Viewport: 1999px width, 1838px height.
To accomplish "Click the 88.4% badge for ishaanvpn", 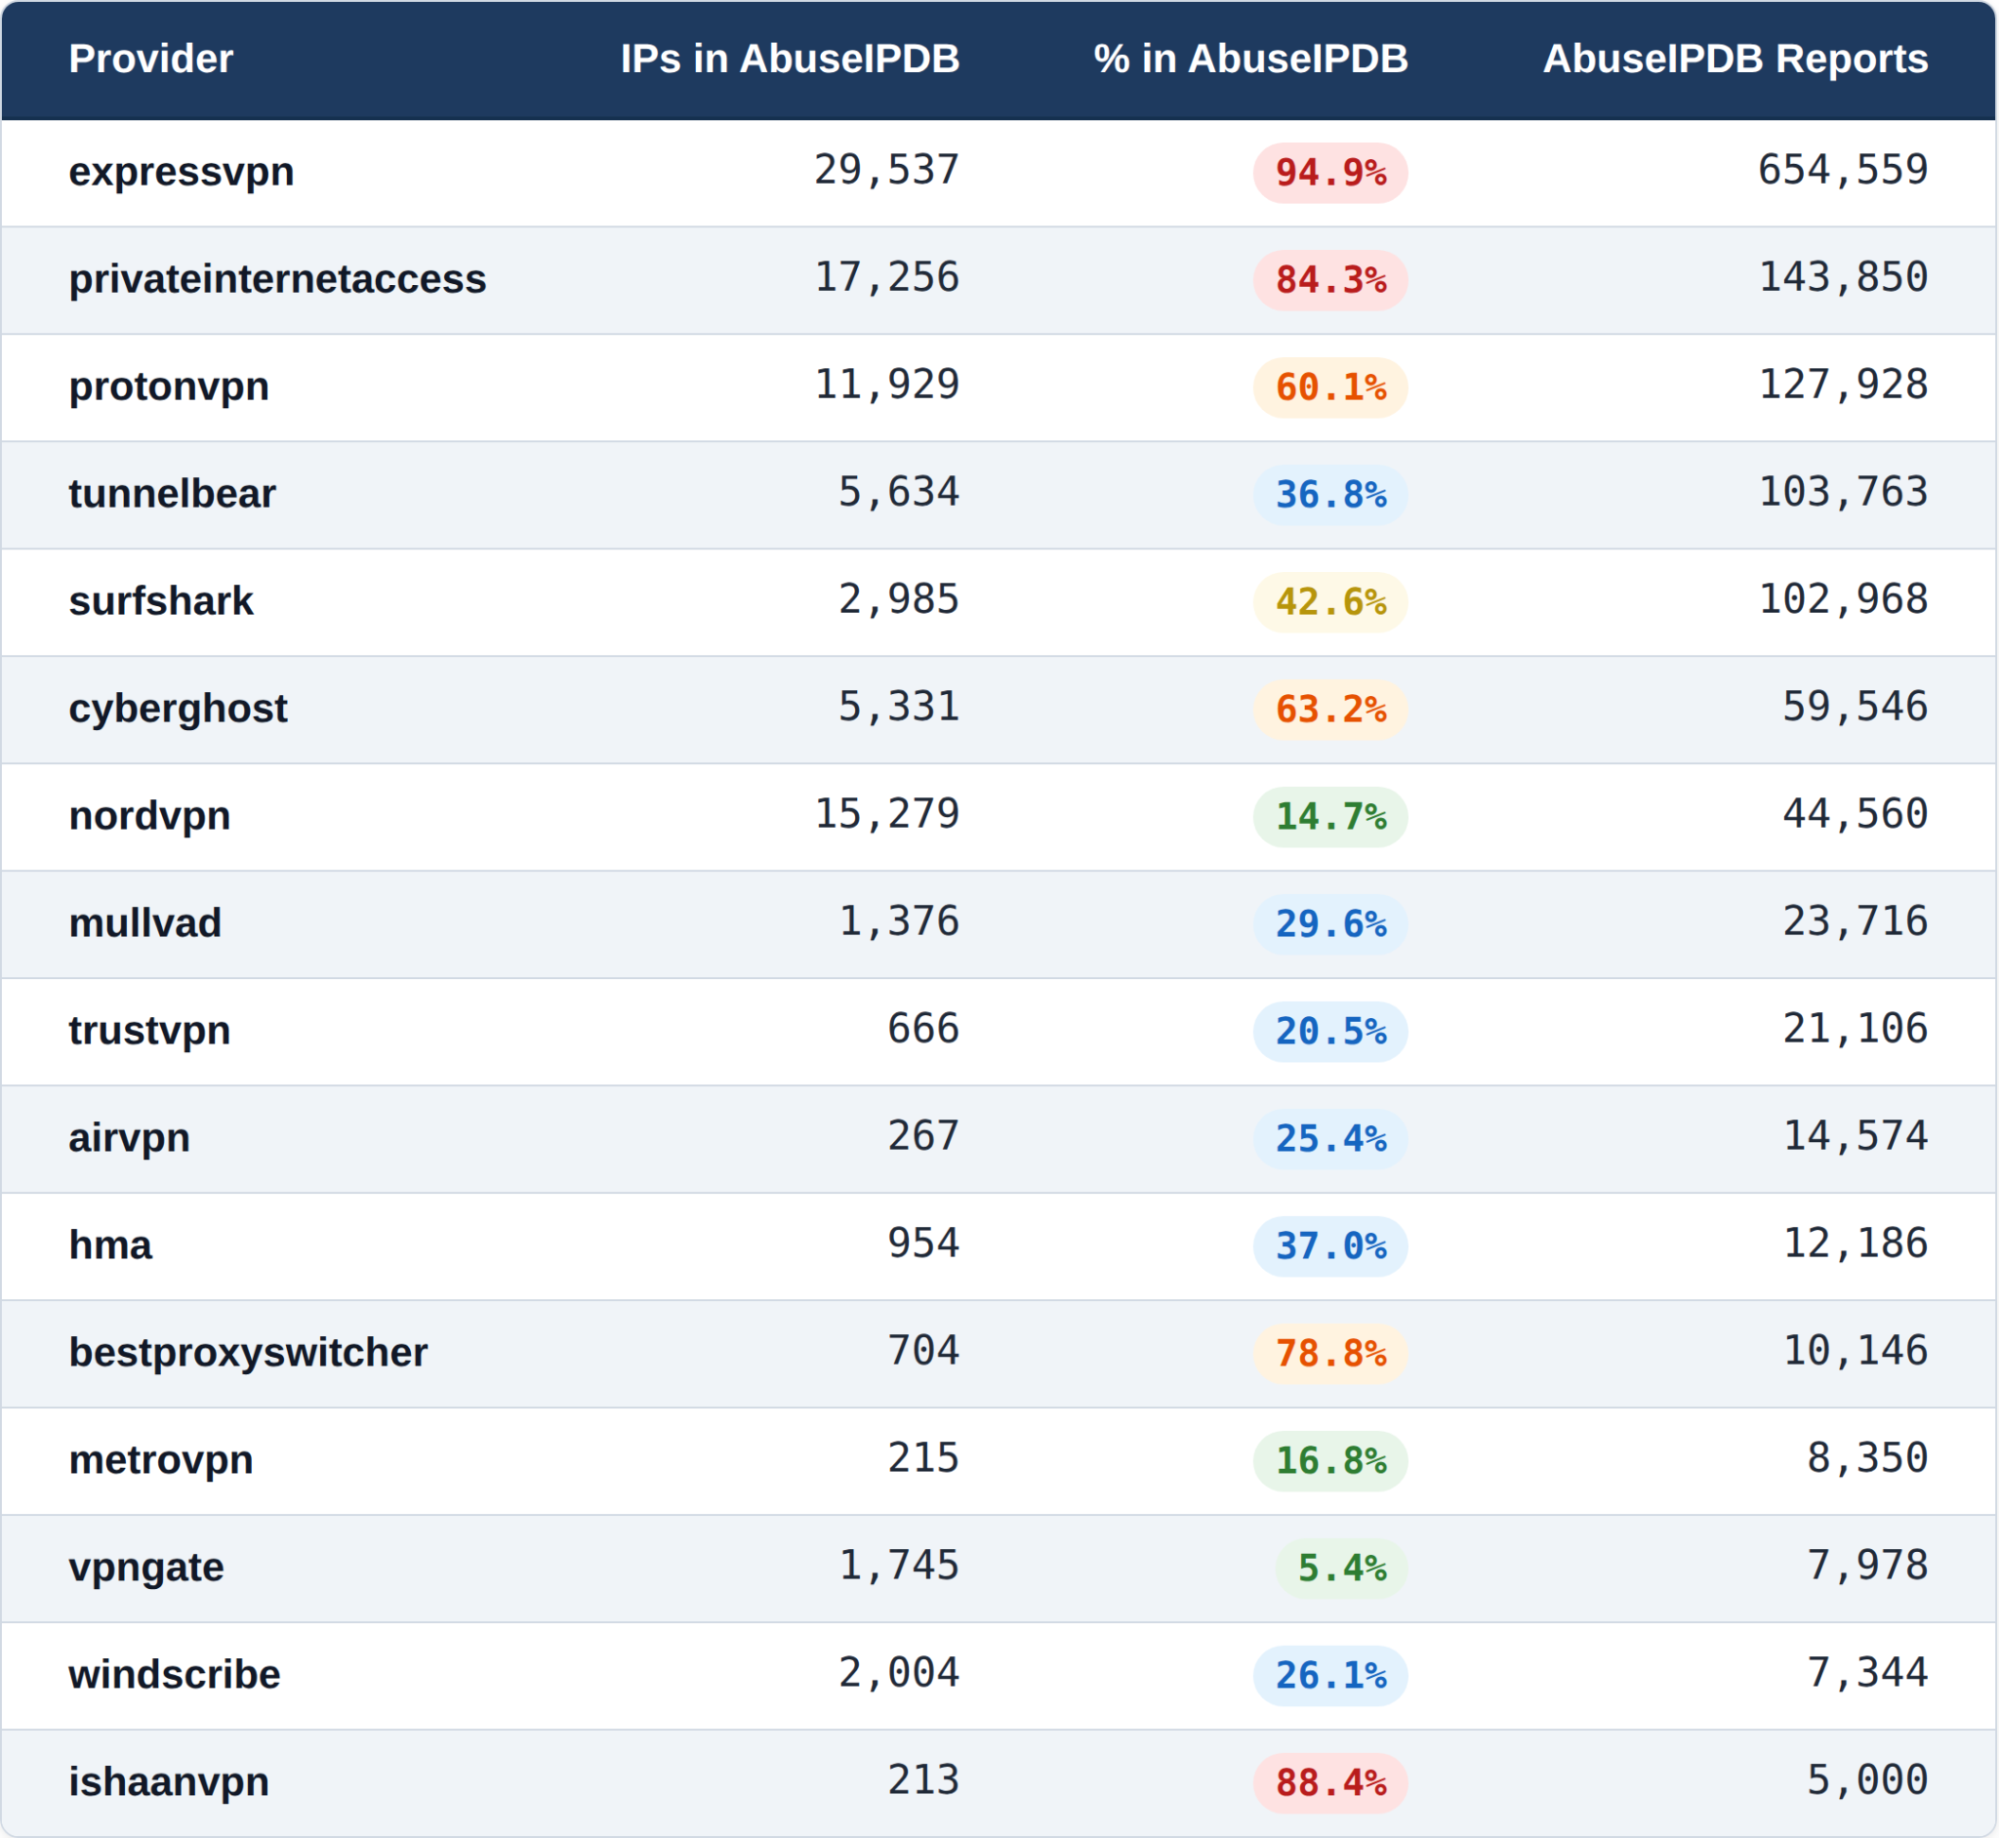I will click(x=1330, y=1783).
